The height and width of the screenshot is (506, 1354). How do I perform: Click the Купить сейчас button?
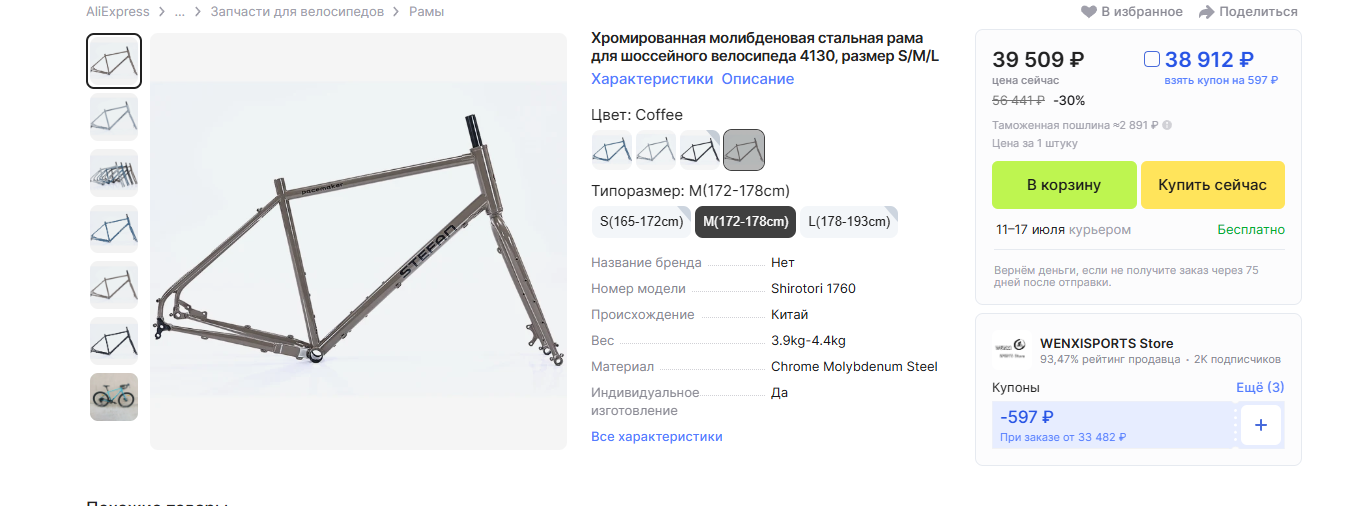pos(1213,185)
